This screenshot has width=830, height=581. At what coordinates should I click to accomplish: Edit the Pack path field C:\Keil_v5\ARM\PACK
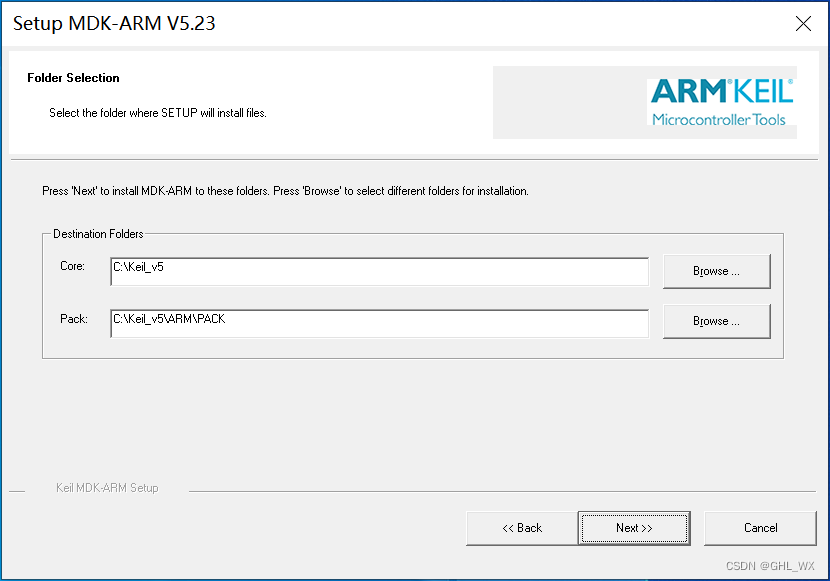[380, 323]
